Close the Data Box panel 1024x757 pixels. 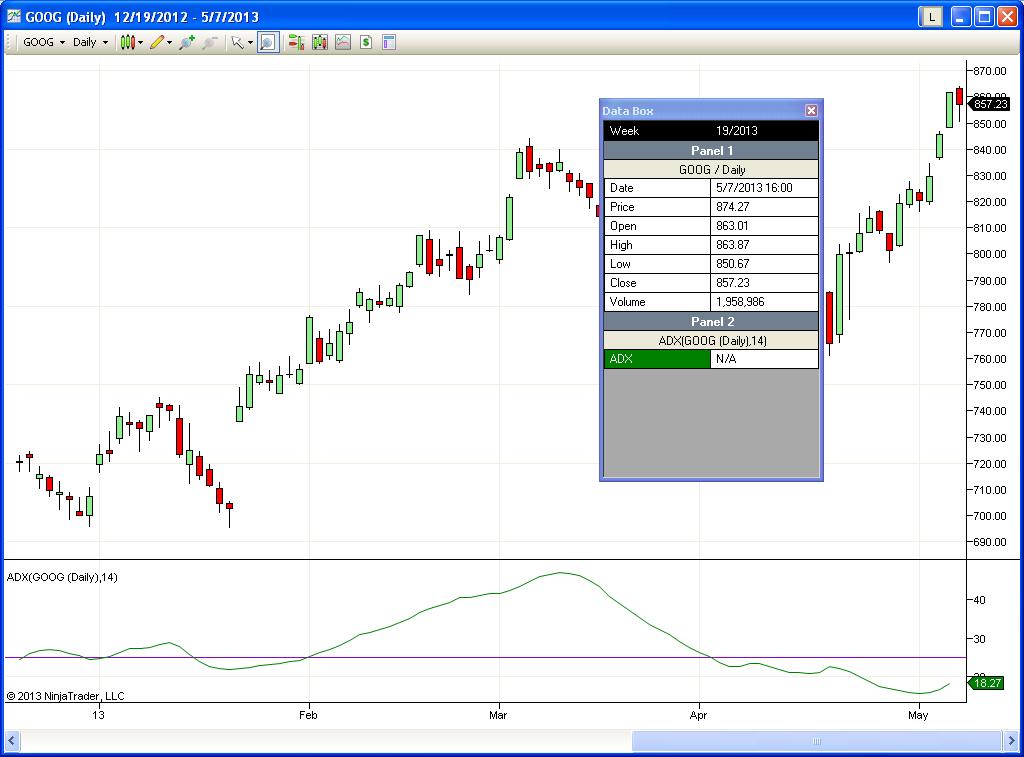(811, 110)
